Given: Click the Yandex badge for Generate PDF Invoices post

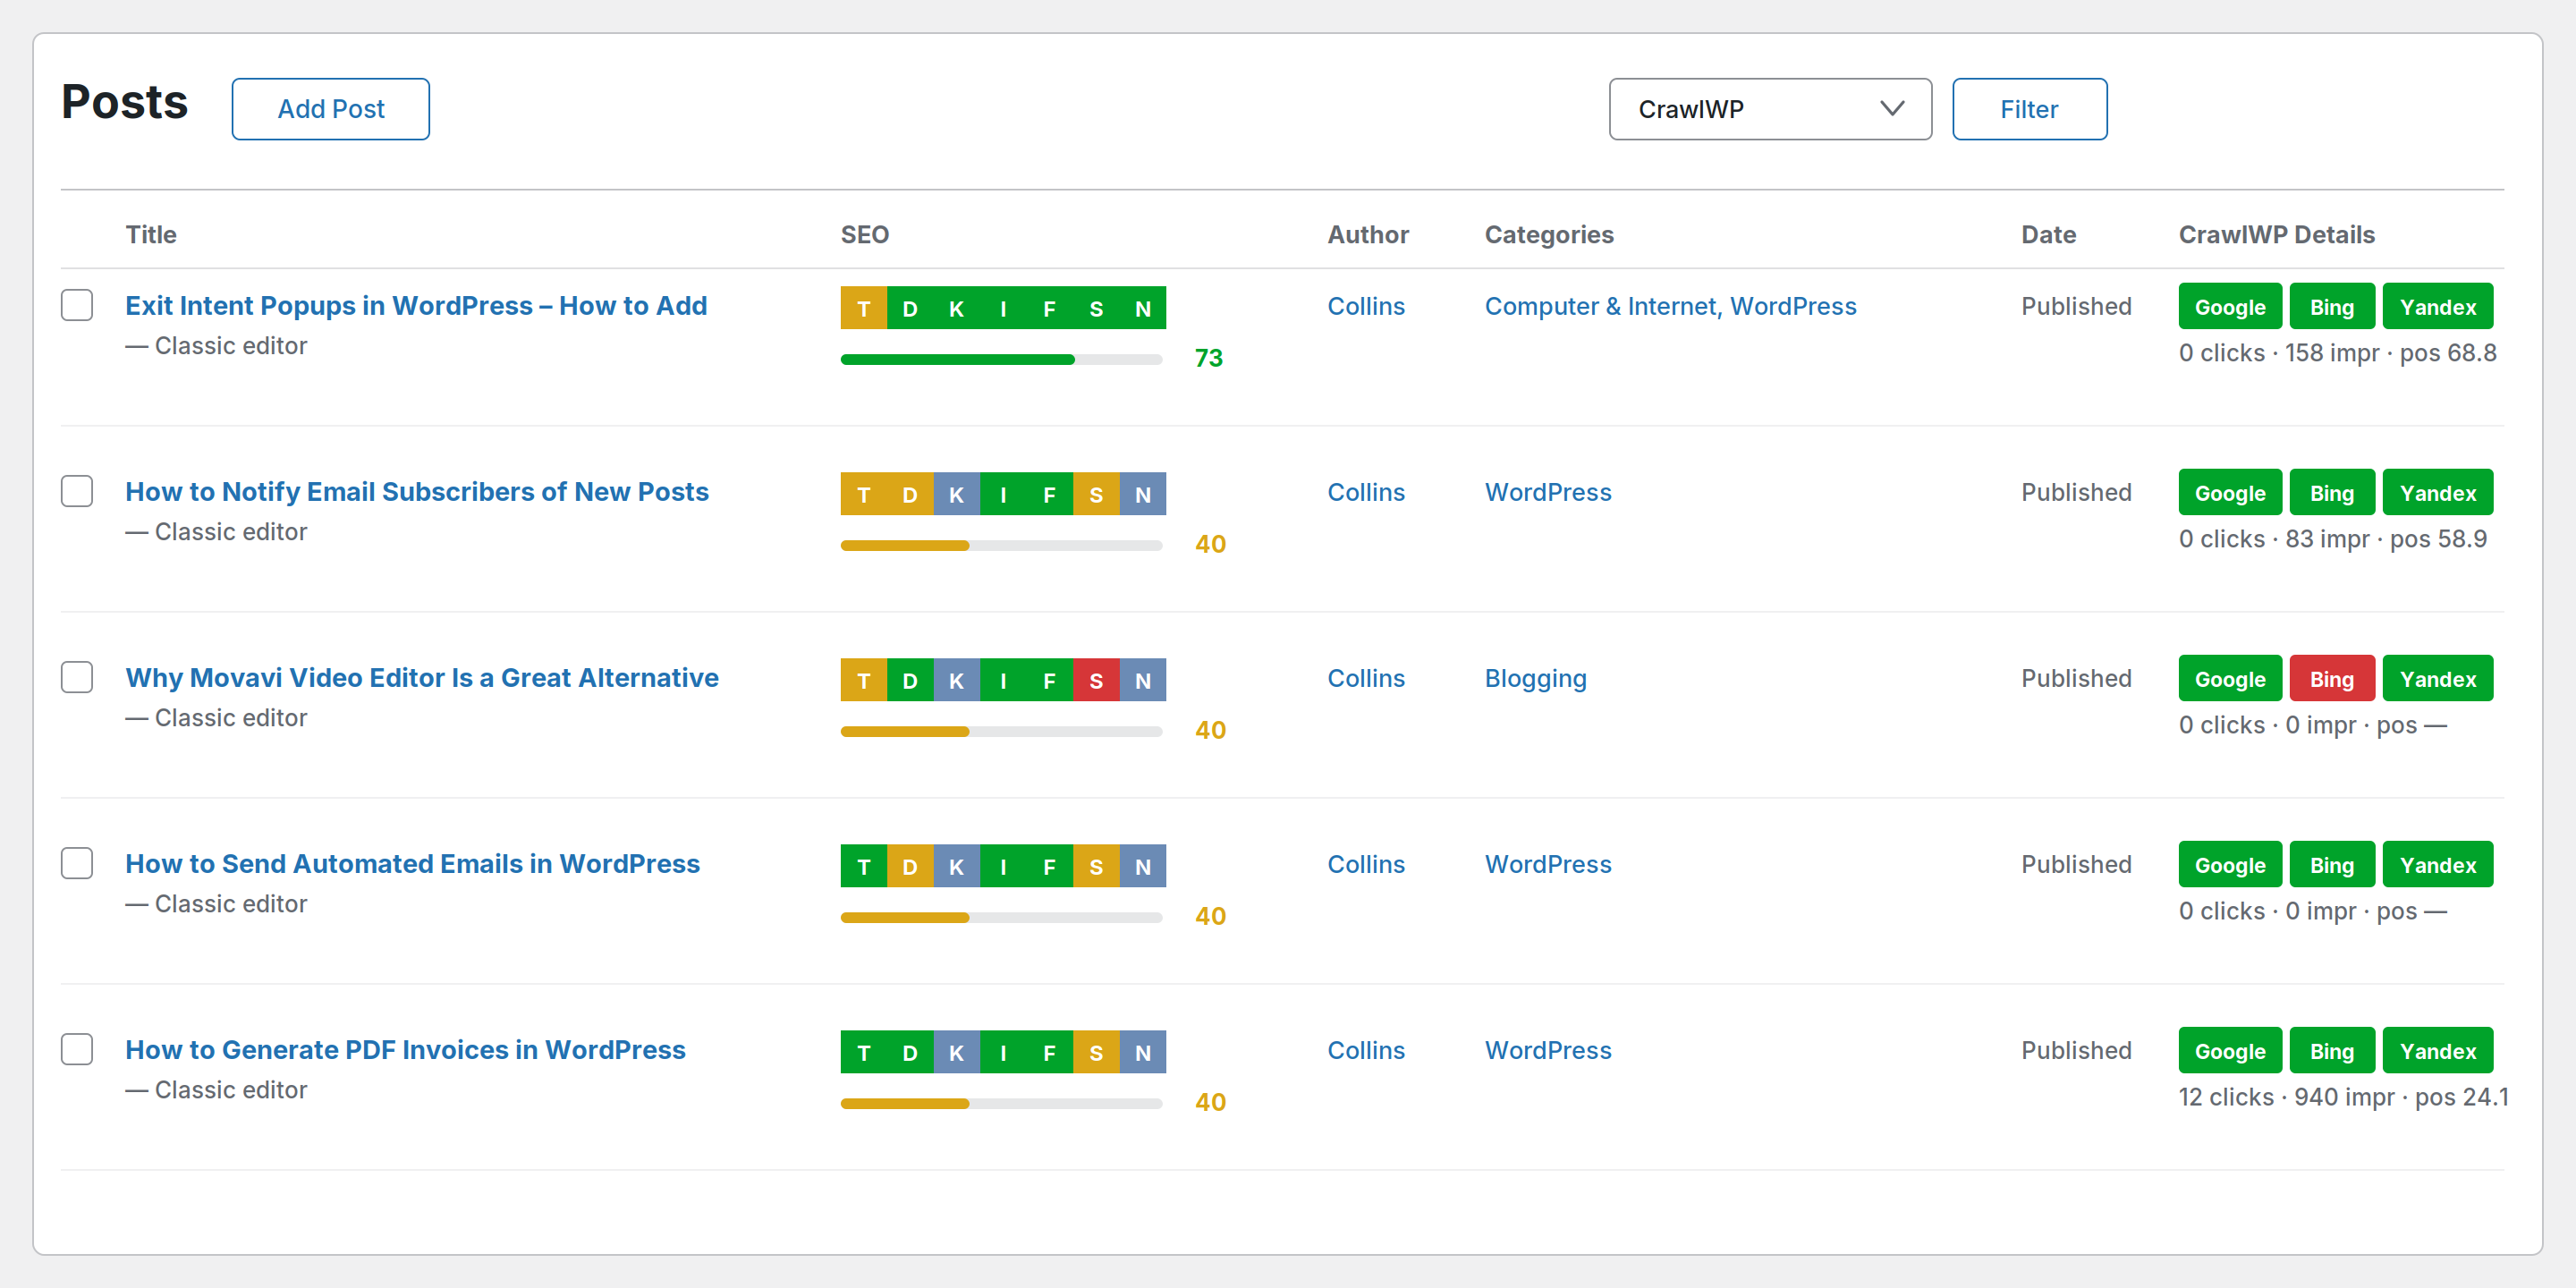Looking at the screenshot, I should (2438, 1051).
